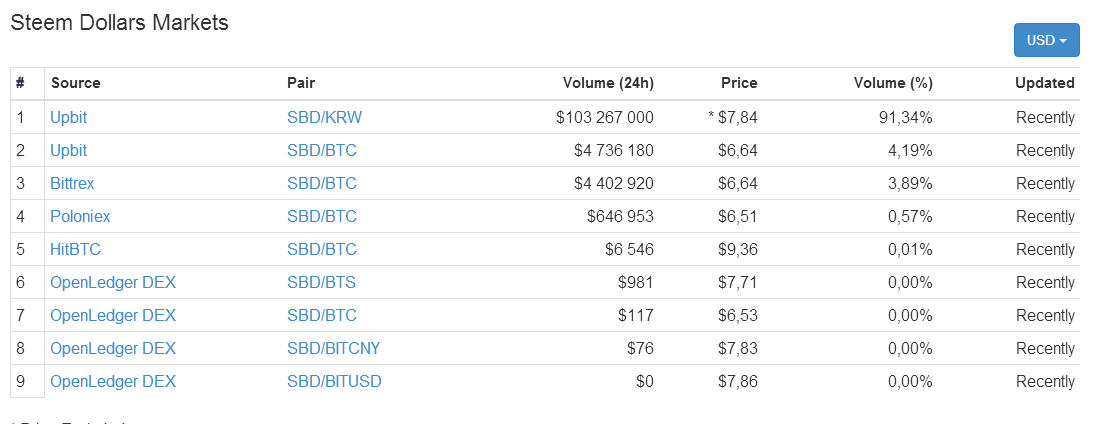
Task: Go to the HitBTC source link
Action: (75, 249)
